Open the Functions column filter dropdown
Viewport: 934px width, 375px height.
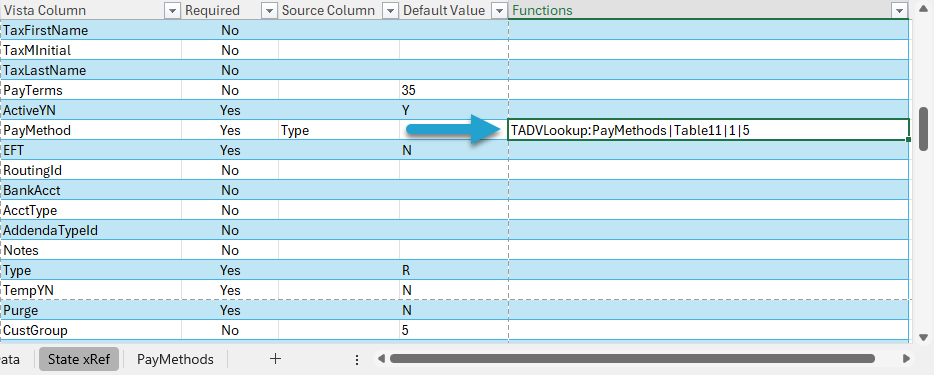point(899,10)
